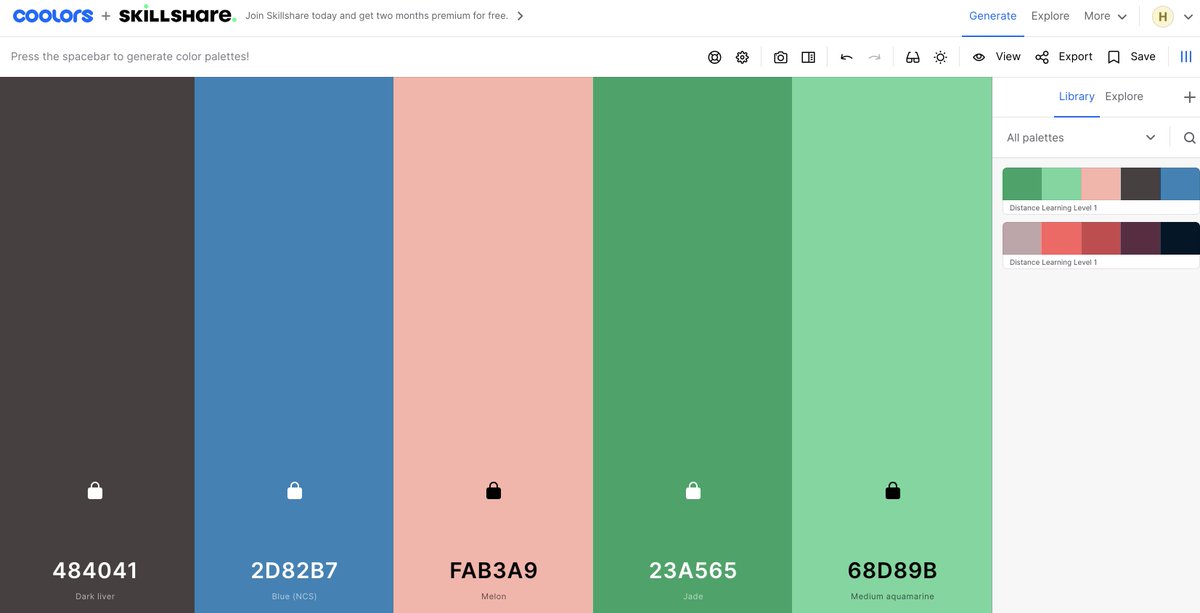Toggle the lock on Melon FAB3A9
1200x613 pixels.
click(493, 491)
